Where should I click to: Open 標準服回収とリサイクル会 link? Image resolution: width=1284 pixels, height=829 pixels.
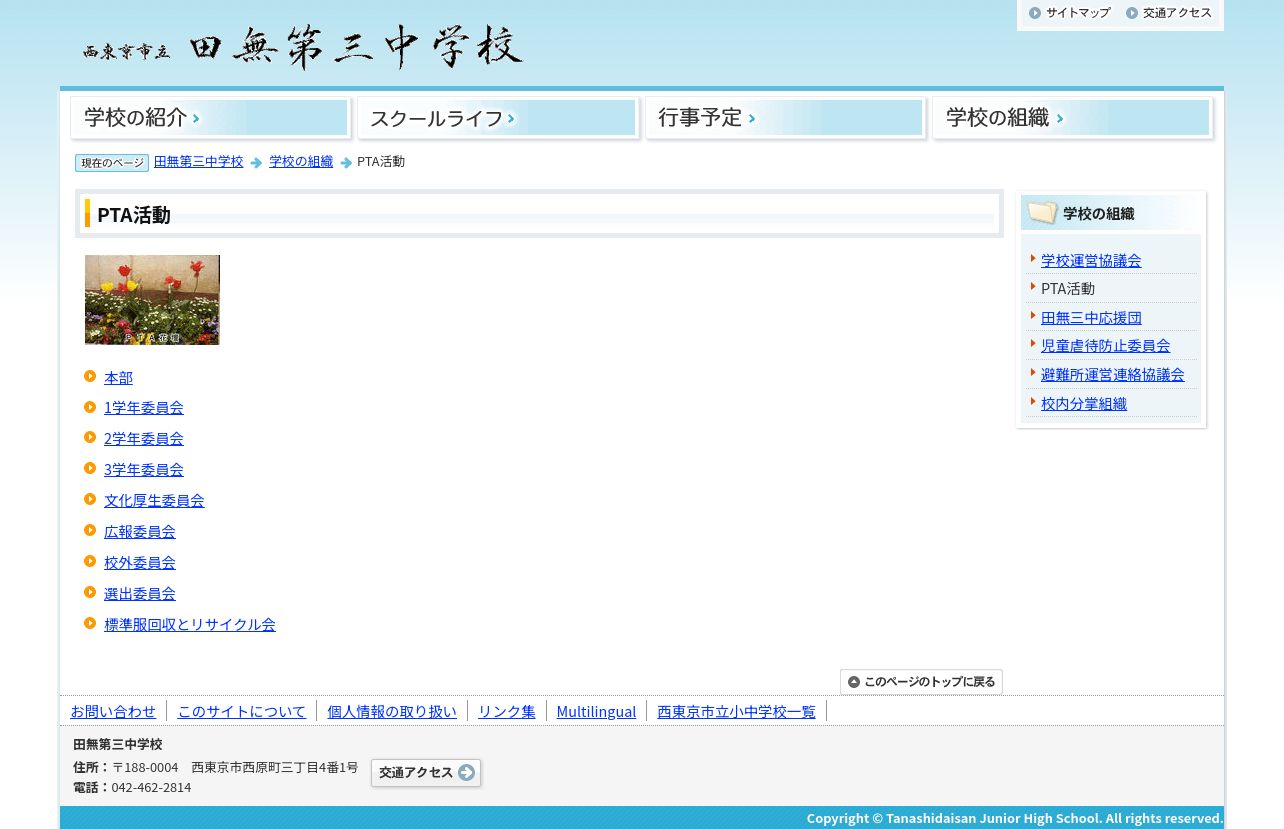[190, 625]
